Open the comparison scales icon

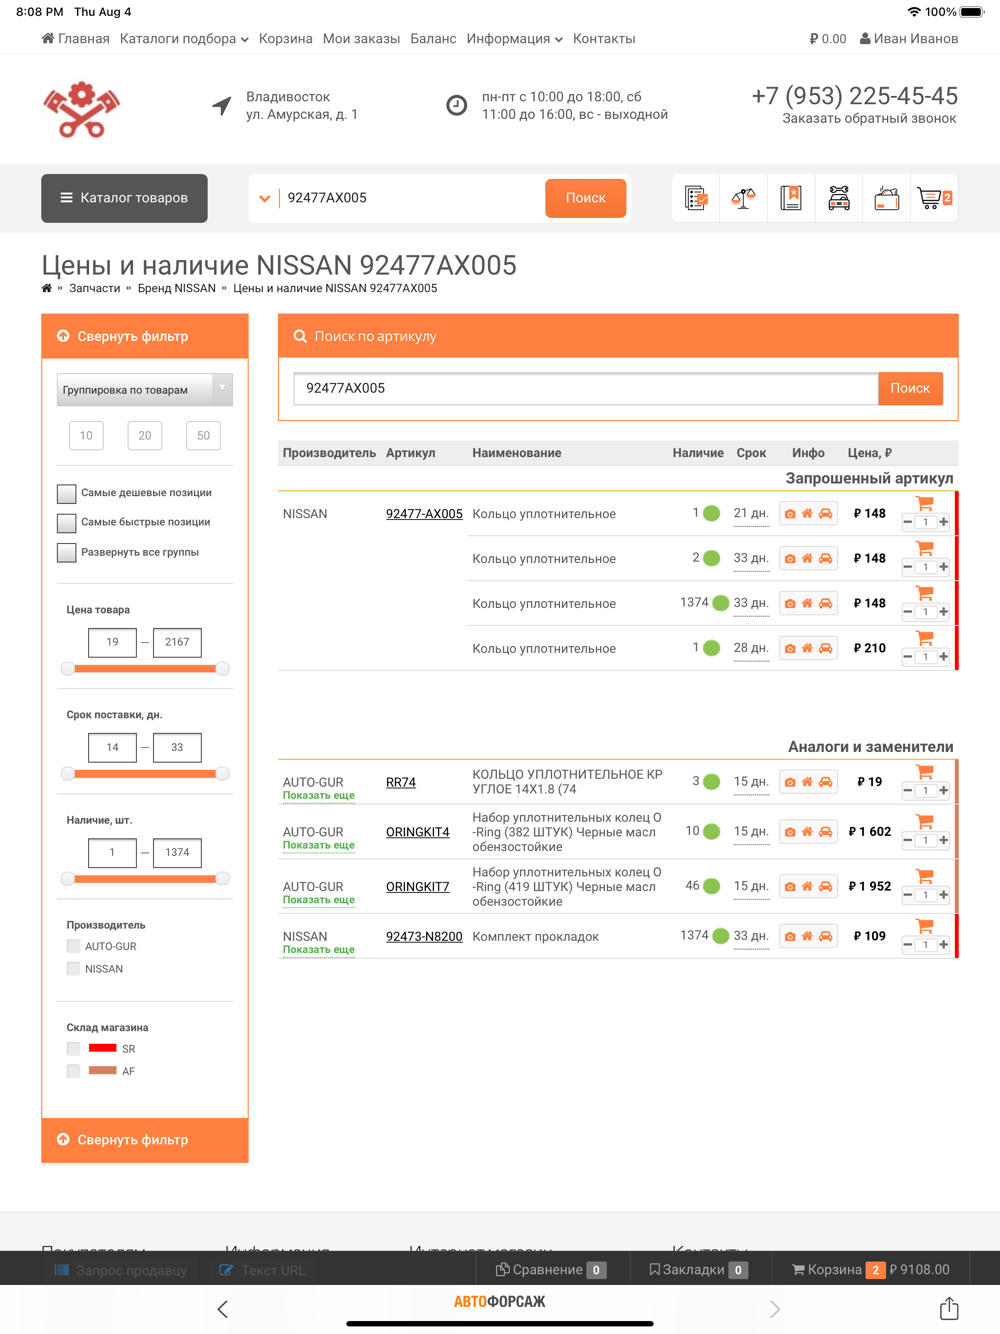743,198
